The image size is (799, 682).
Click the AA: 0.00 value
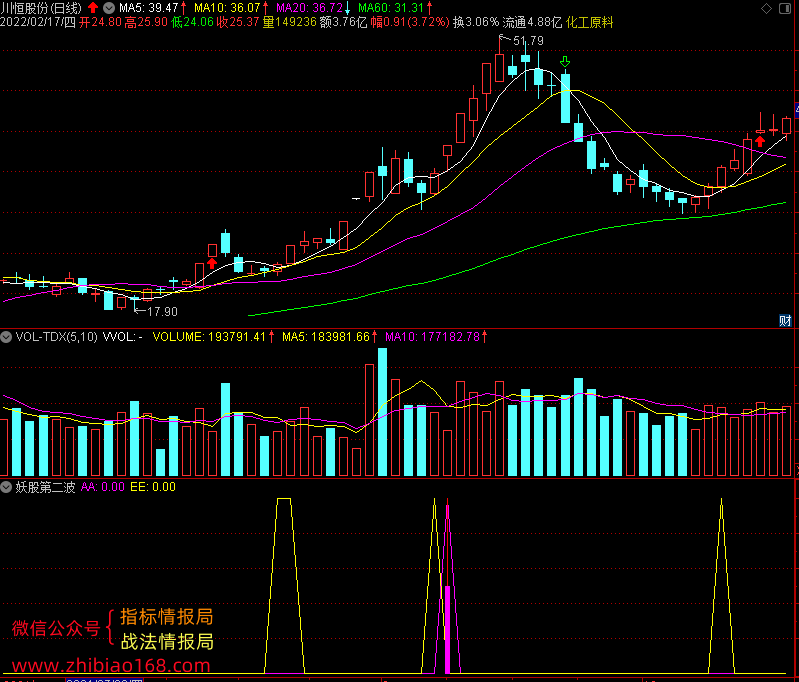[103, 487]
